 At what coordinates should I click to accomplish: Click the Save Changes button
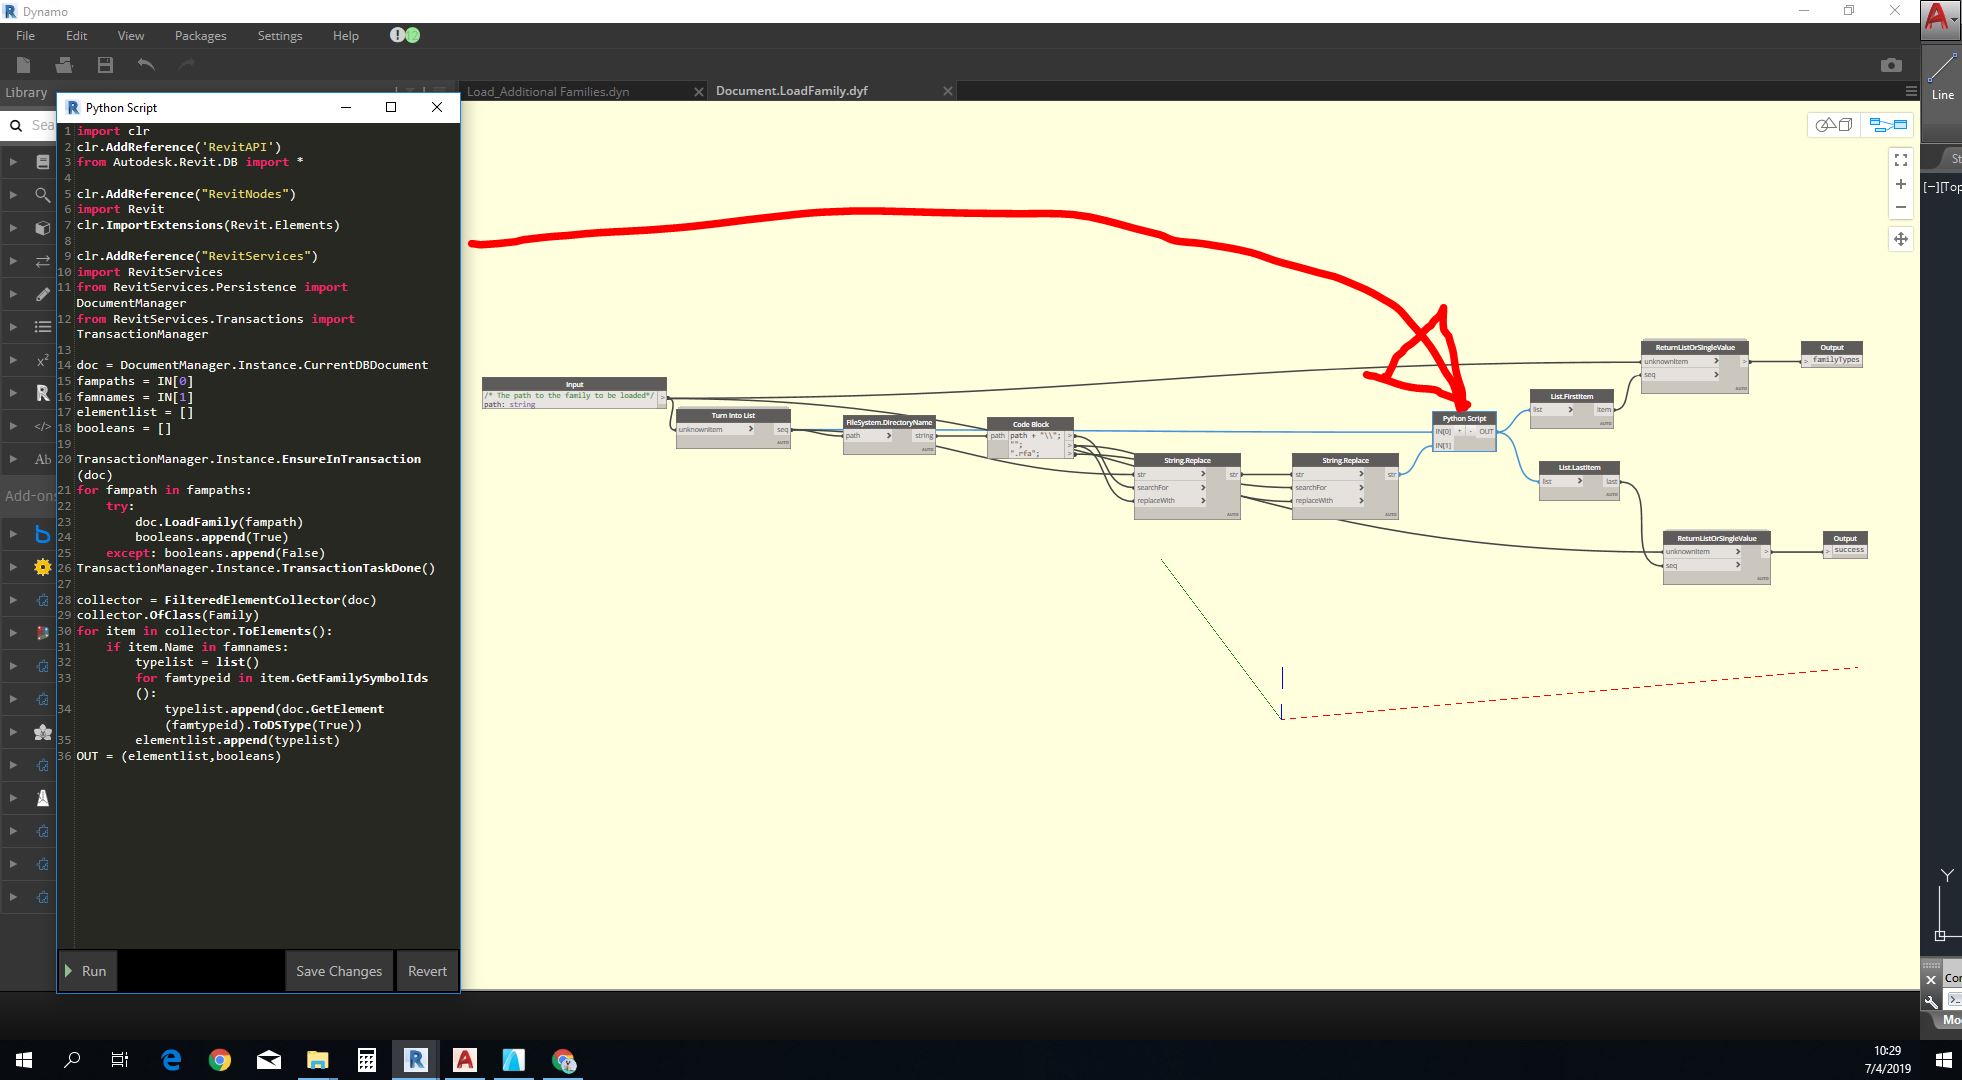pos(338,971)
